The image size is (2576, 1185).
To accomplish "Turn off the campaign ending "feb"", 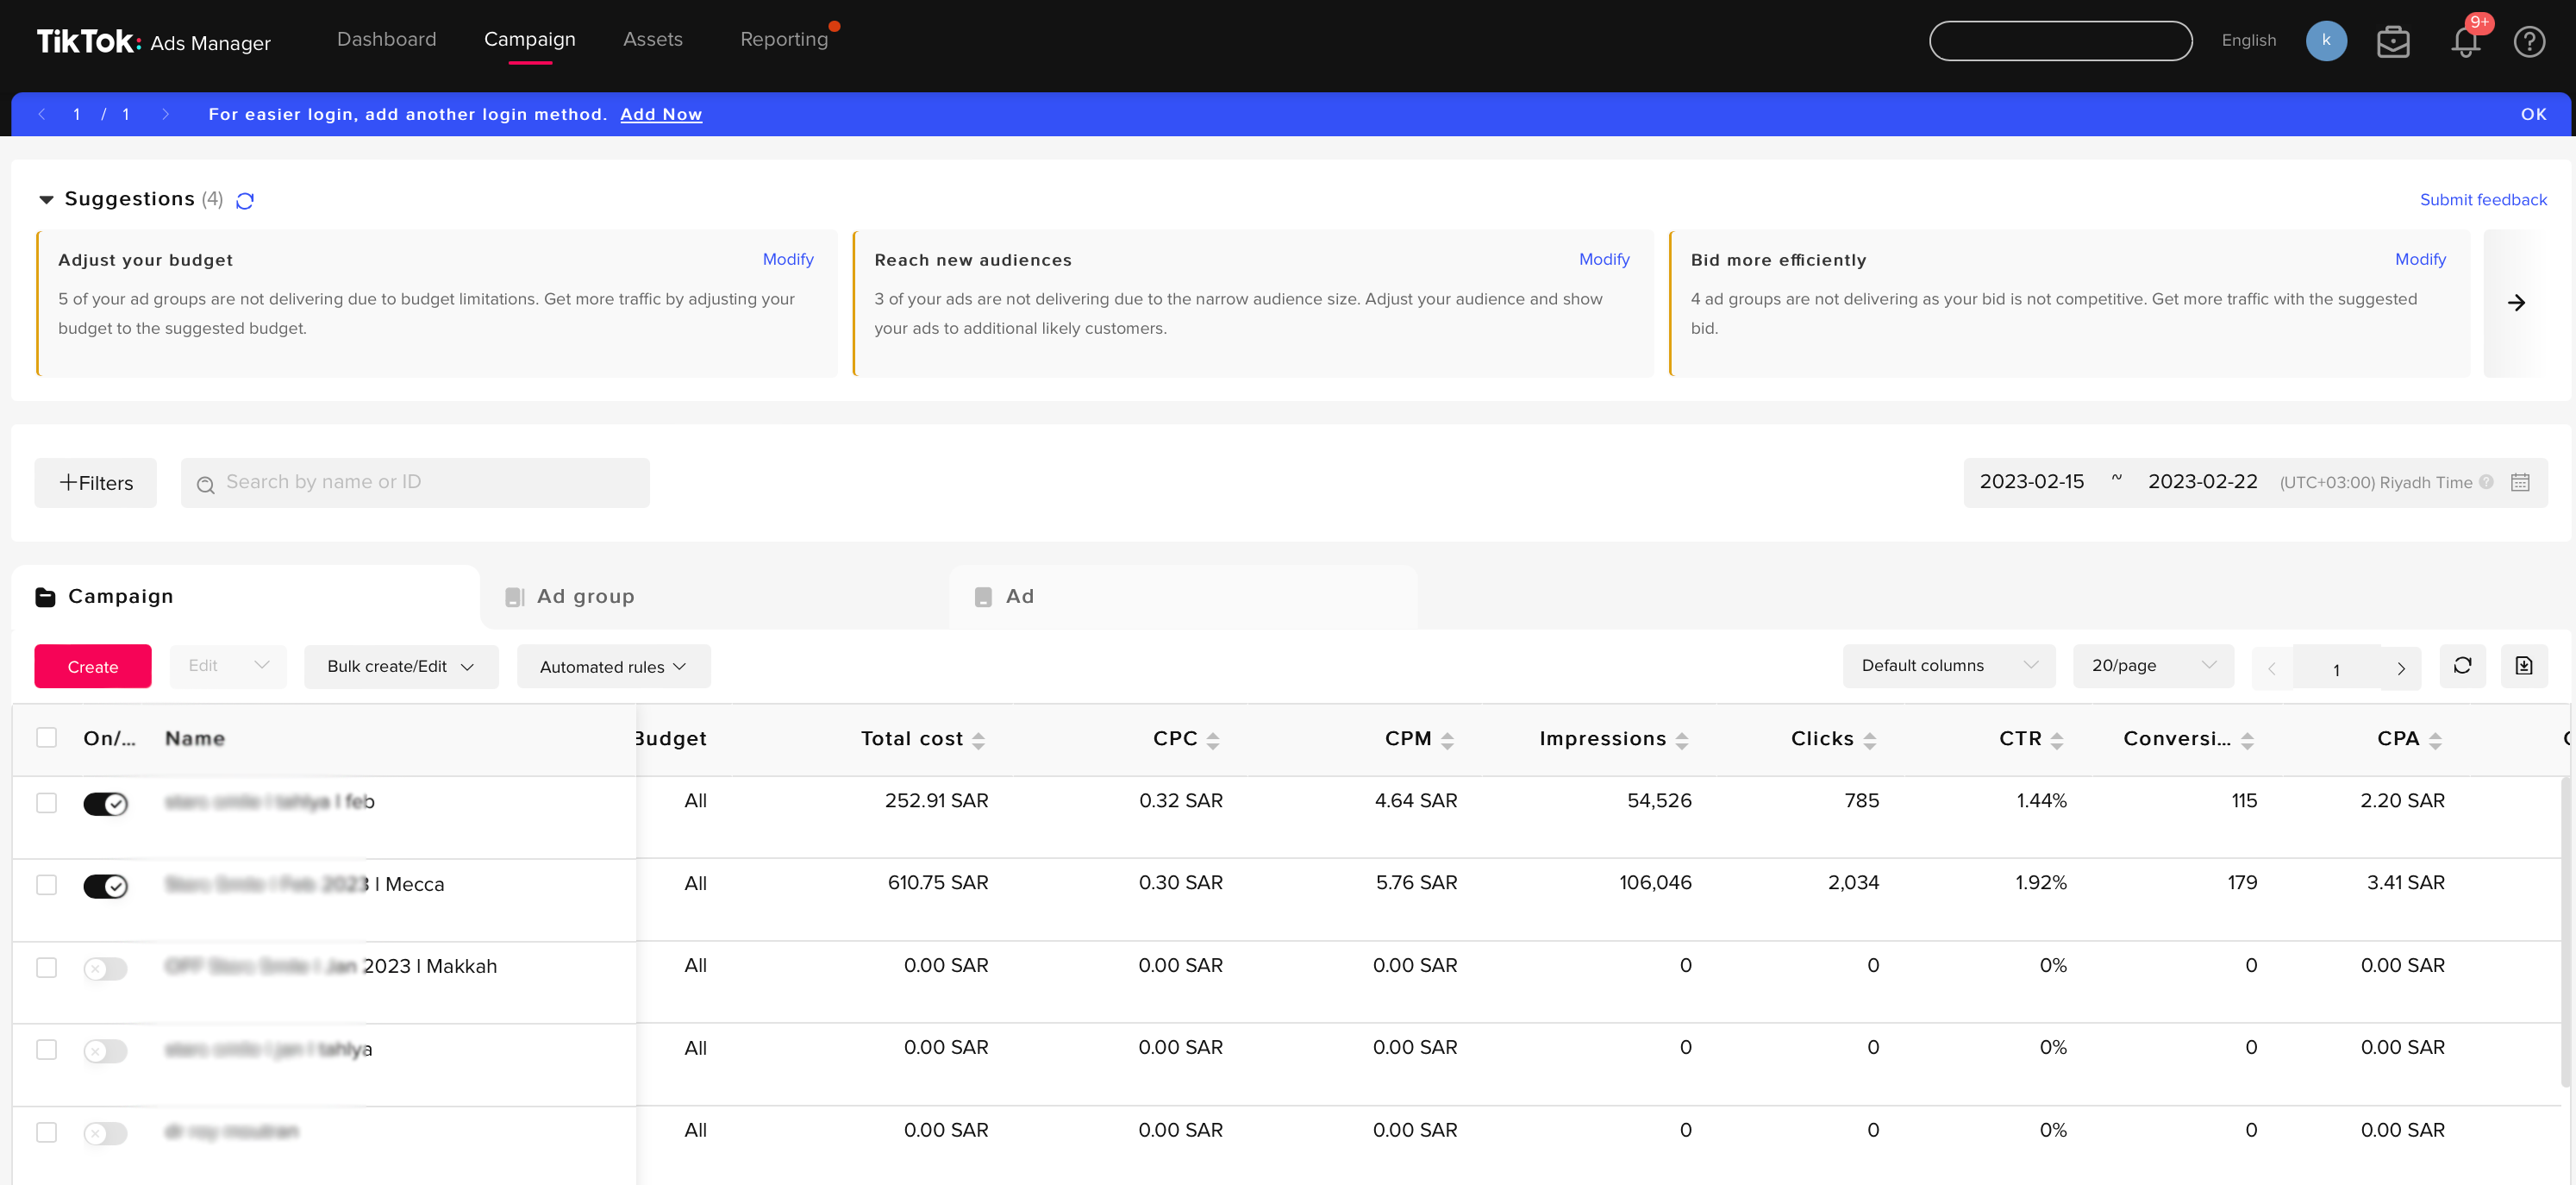I will click(105, 804).
